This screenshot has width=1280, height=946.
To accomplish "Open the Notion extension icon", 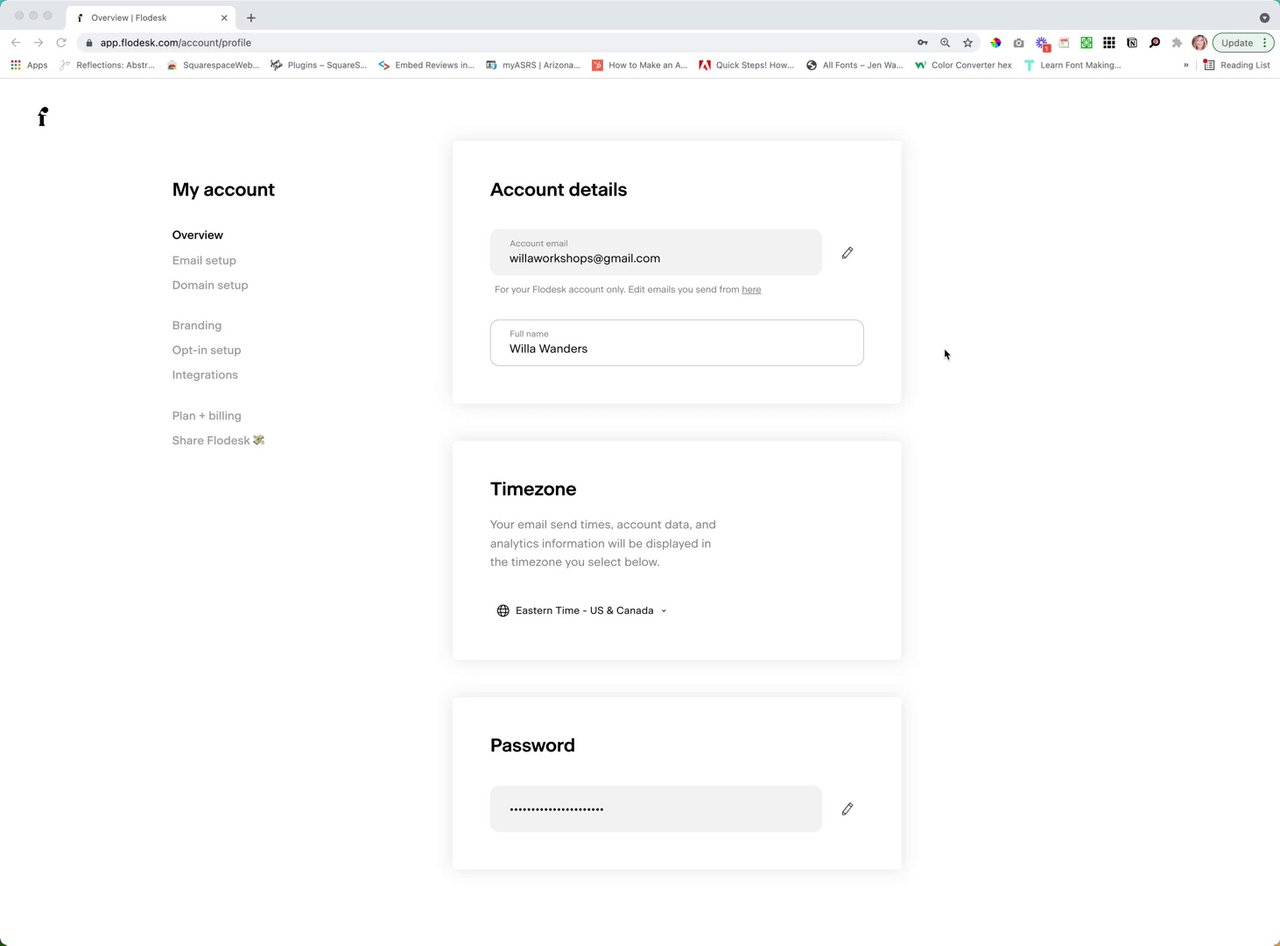I will (x=1132, y=43).
